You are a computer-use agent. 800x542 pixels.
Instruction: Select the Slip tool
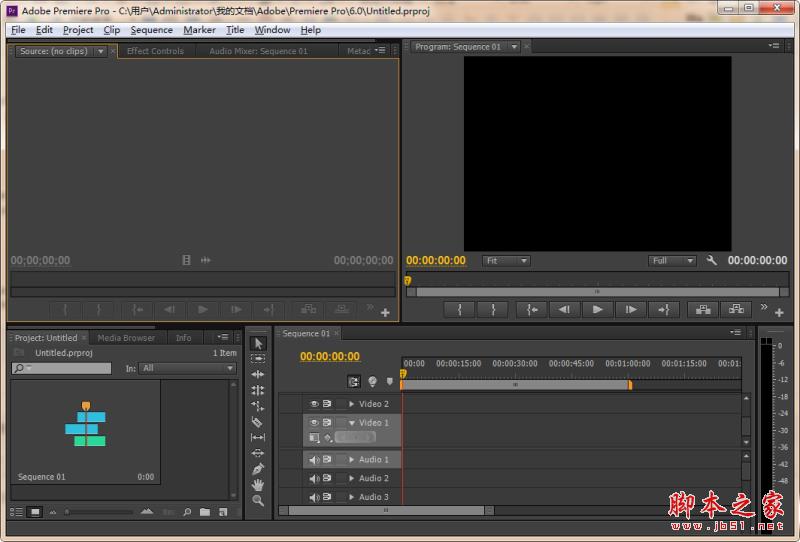tap(258, 437)
